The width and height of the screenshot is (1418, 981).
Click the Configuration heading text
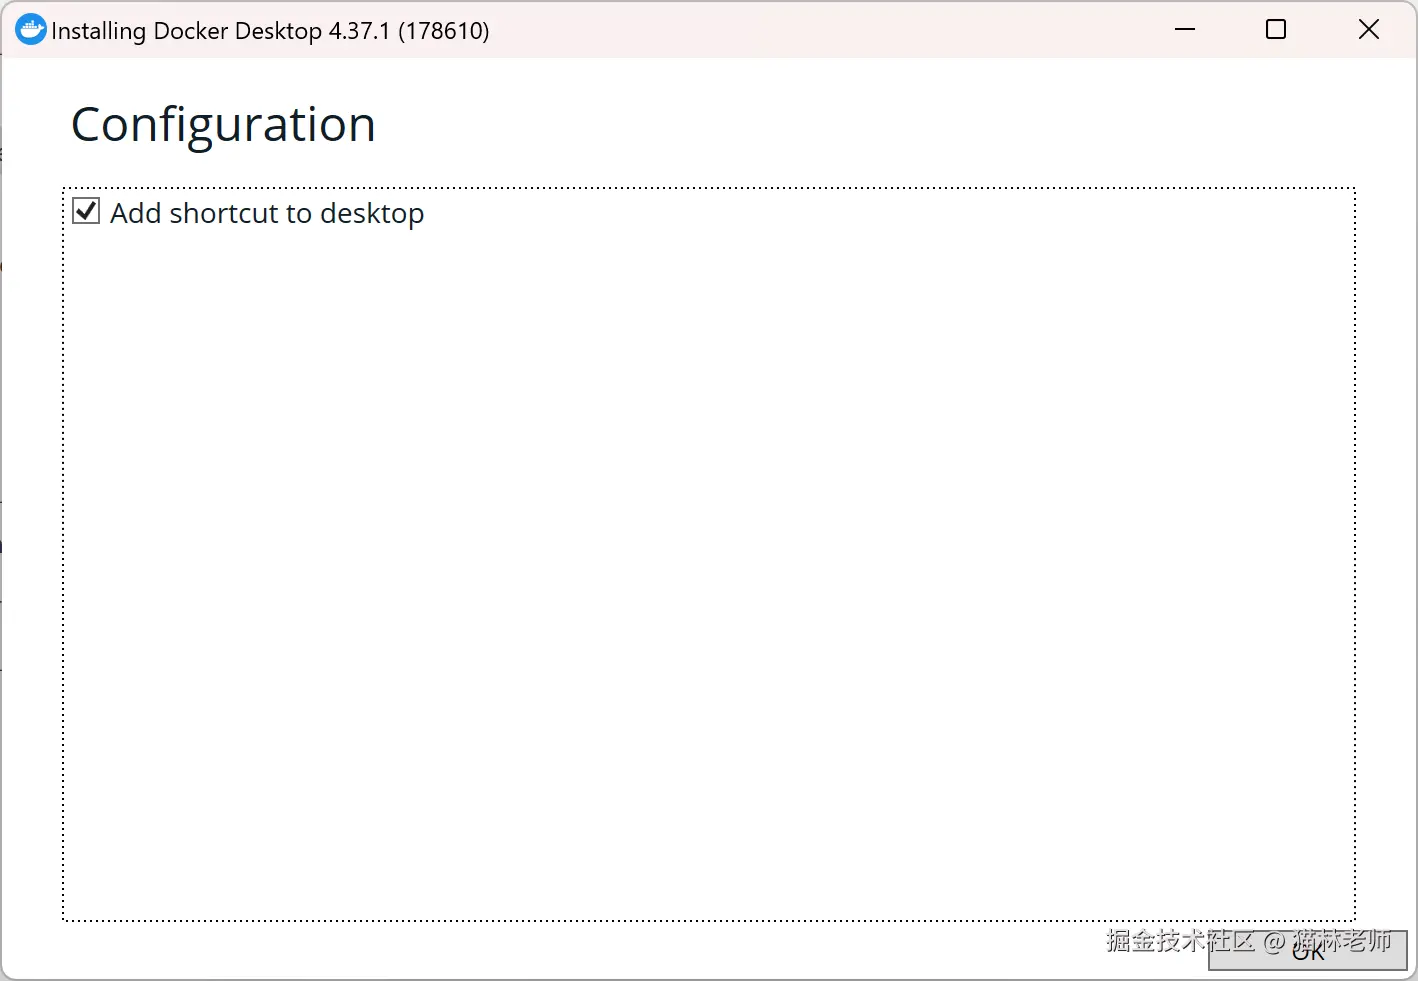(223, 126)
